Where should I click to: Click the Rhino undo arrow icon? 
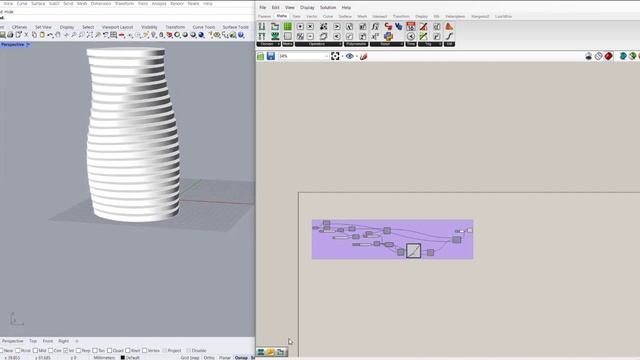[50, 35]
